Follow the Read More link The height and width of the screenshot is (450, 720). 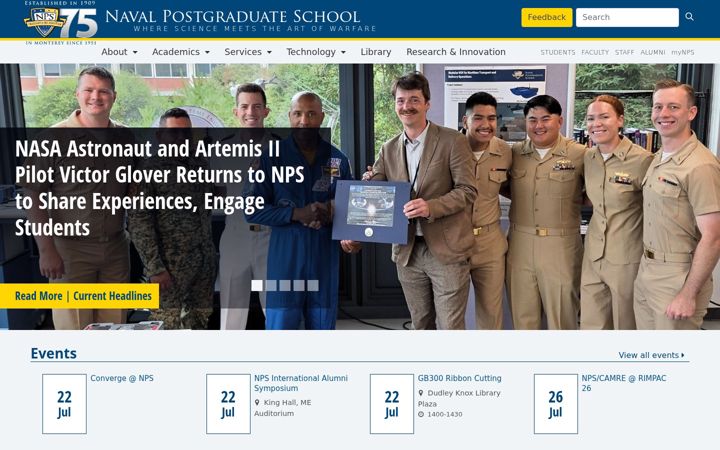point(39,296)
